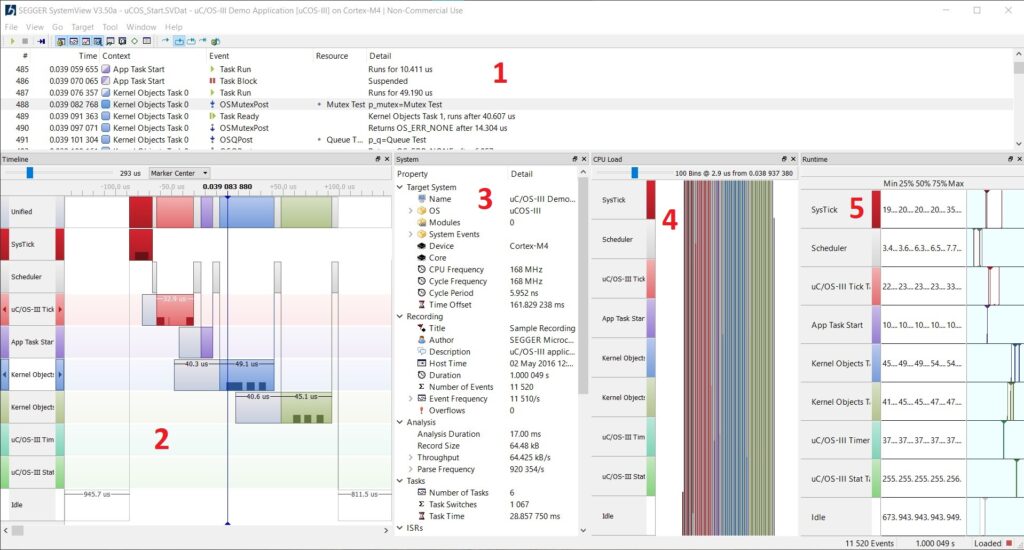The width and height of the screenshot is (1024, 550).
Task: Open the Help menu
Action: [x=174, y=27]
